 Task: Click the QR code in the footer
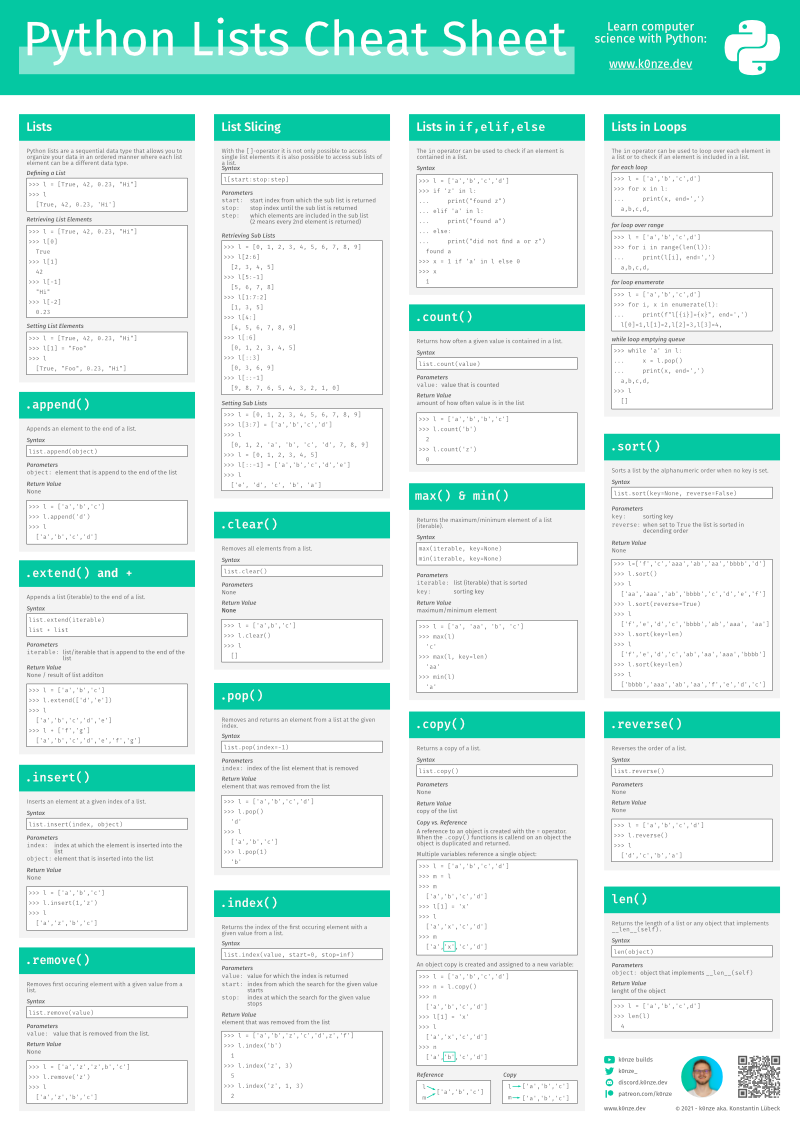click(758, 1076)
